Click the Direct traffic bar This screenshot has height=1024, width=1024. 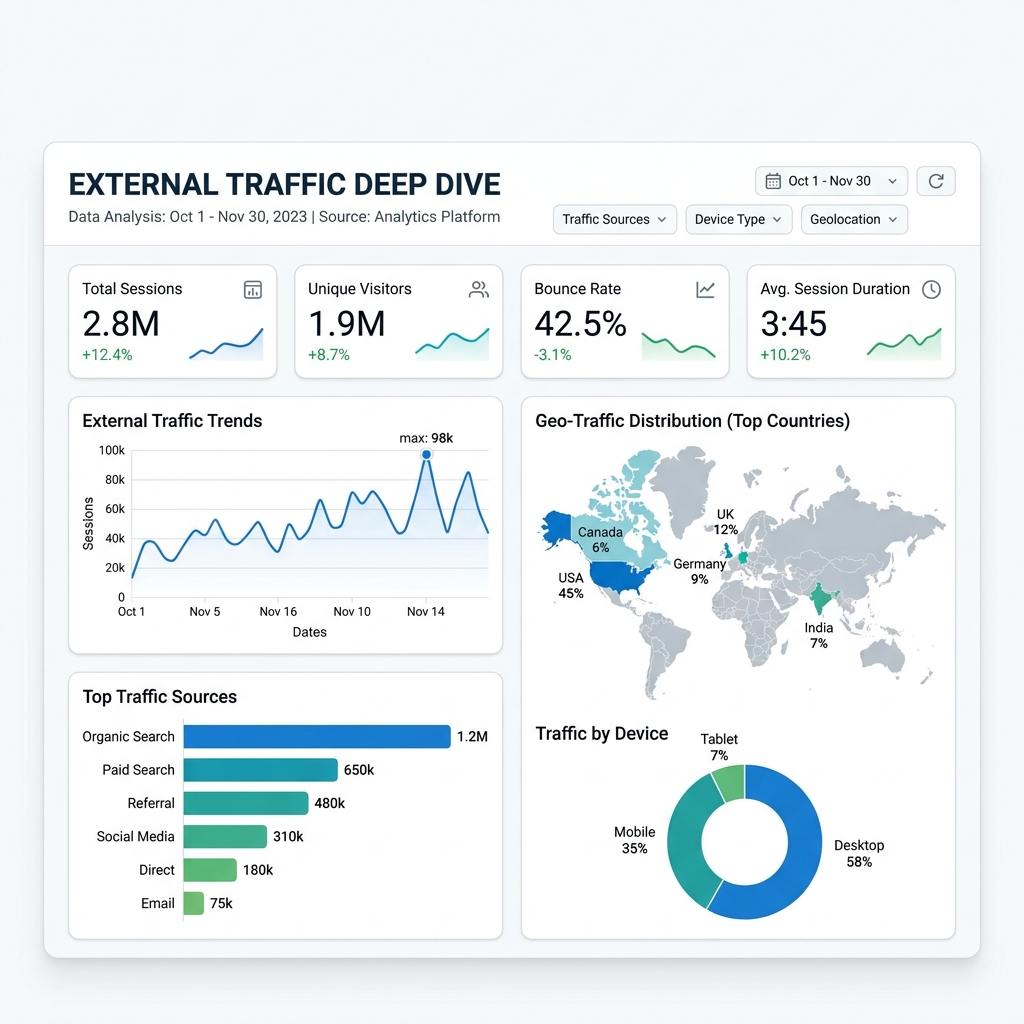click(210, 870)
